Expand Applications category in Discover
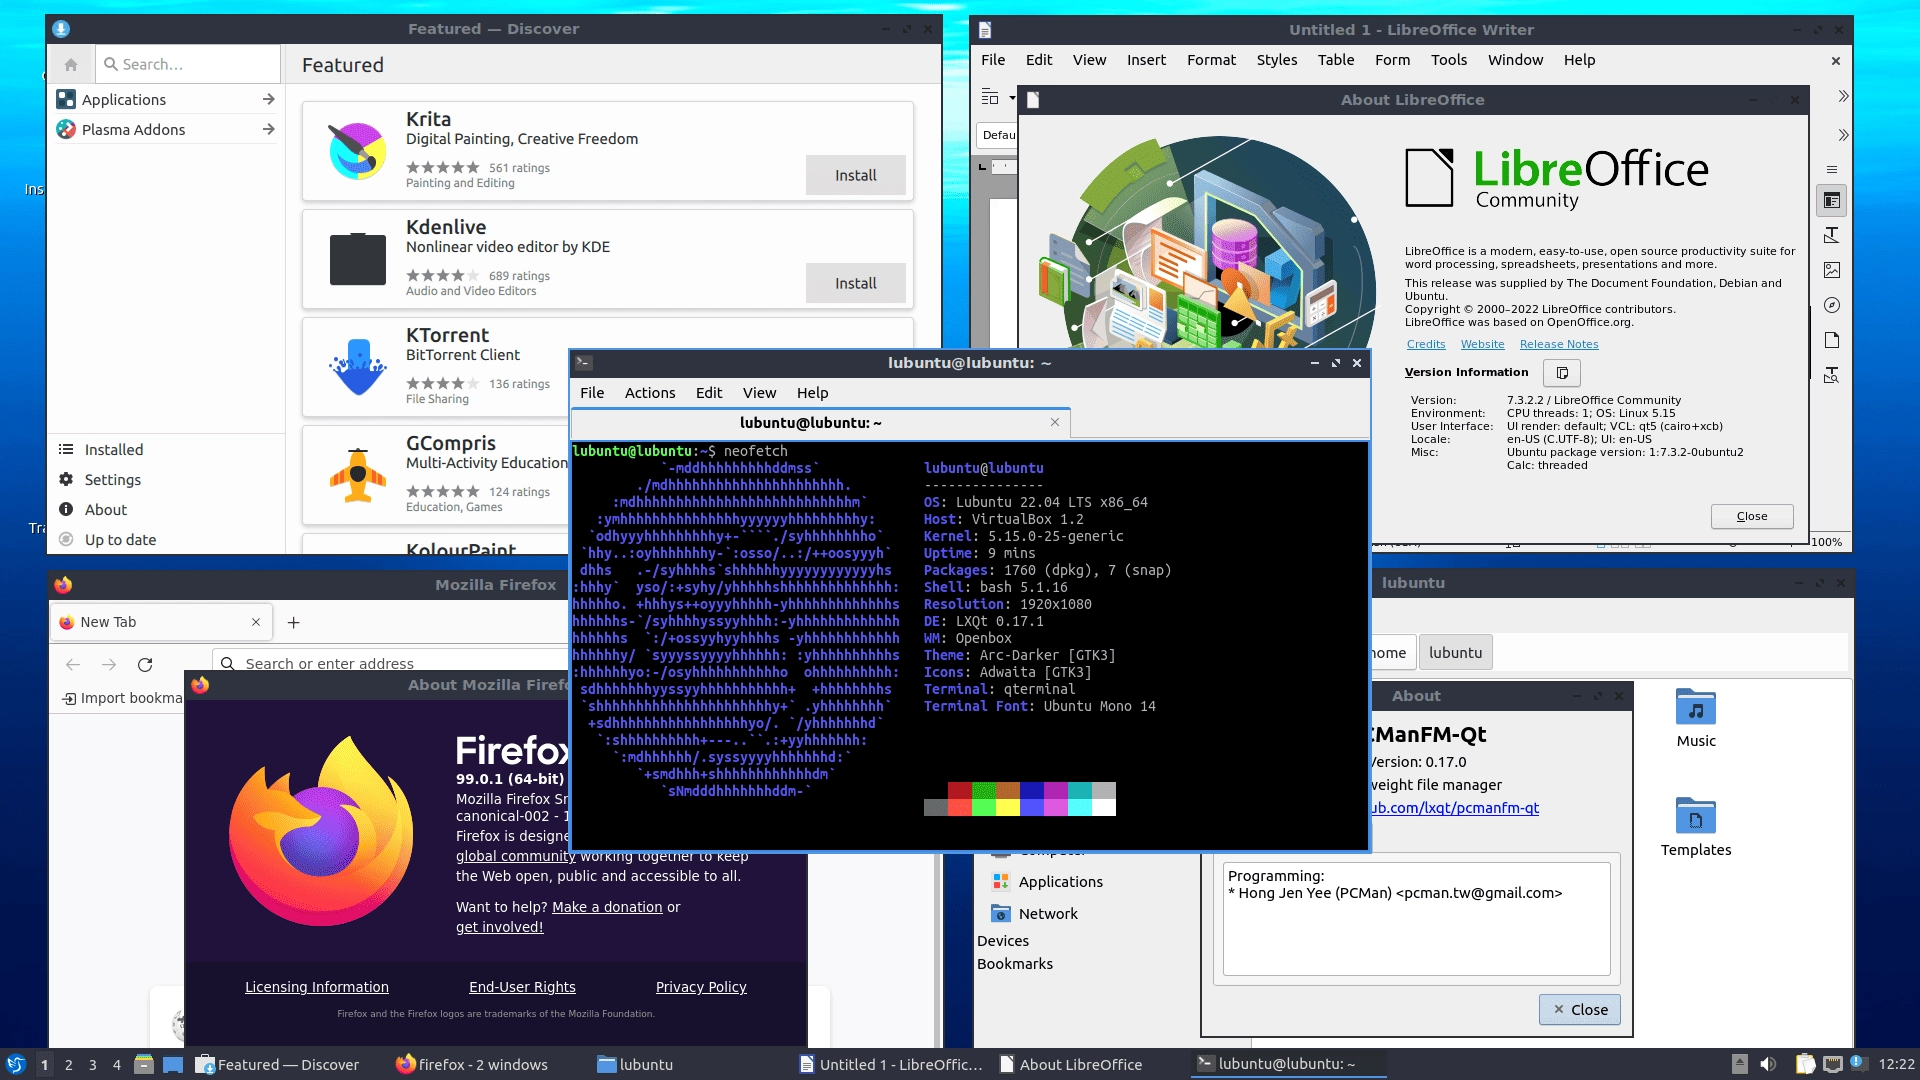The width and height of the screenshot is (1920, 1080). (166, 100)
